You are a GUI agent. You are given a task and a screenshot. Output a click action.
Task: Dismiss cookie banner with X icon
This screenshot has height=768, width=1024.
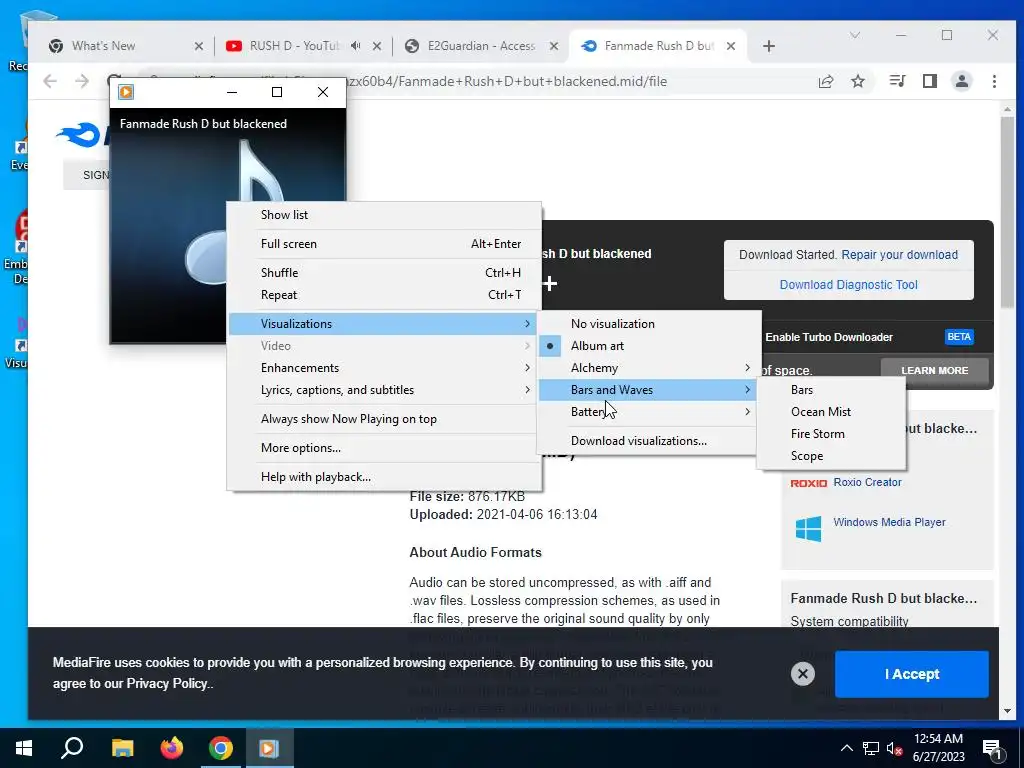click(x=803, y=674)
